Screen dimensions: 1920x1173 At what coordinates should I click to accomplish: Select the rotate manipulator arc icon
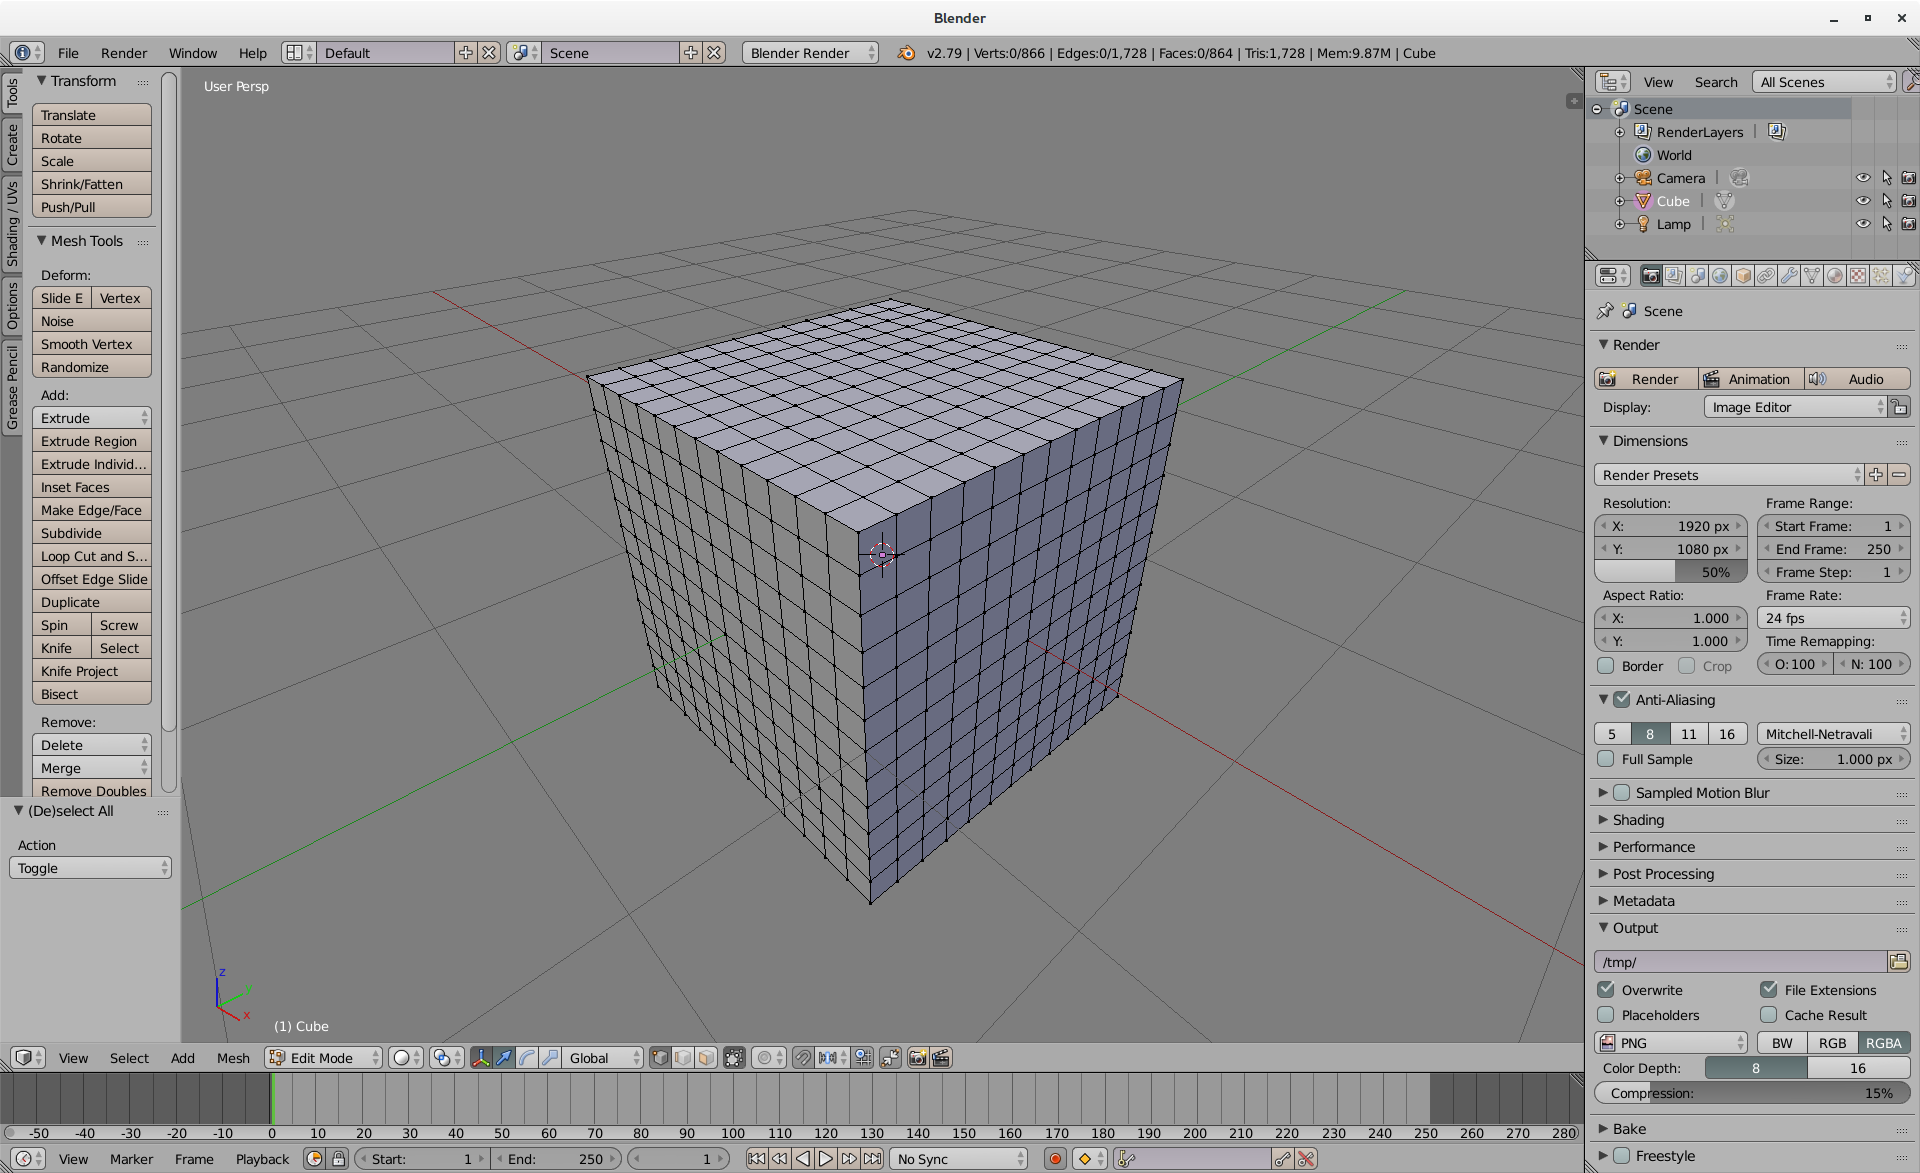(527, 1058)
